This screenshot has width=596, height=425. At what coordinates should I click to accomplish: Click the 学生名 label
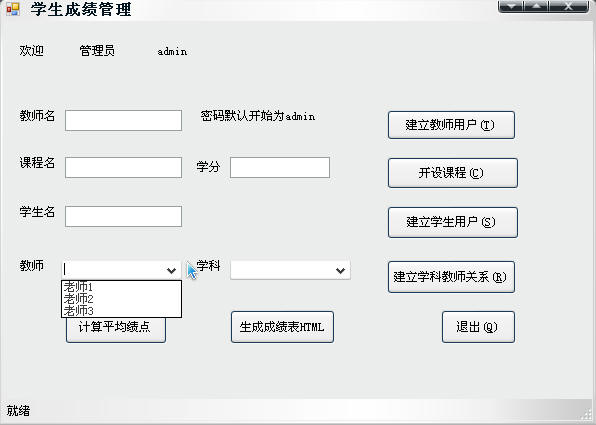click(37, 212)
